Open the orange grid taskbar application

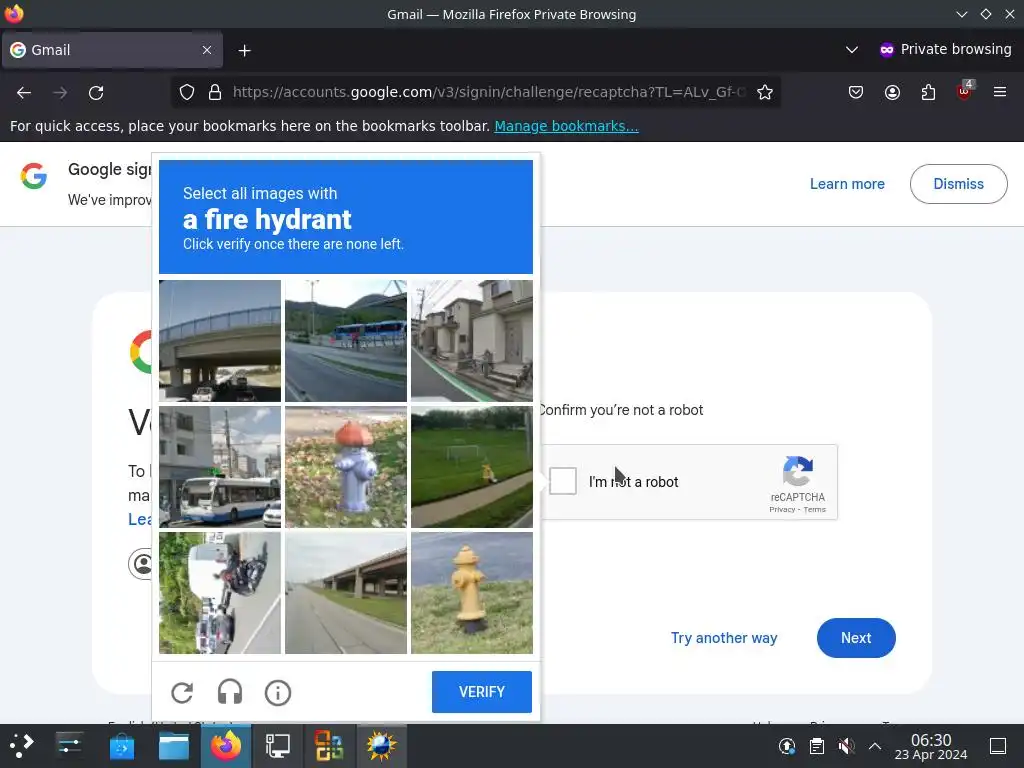click(x=329, y=746)
